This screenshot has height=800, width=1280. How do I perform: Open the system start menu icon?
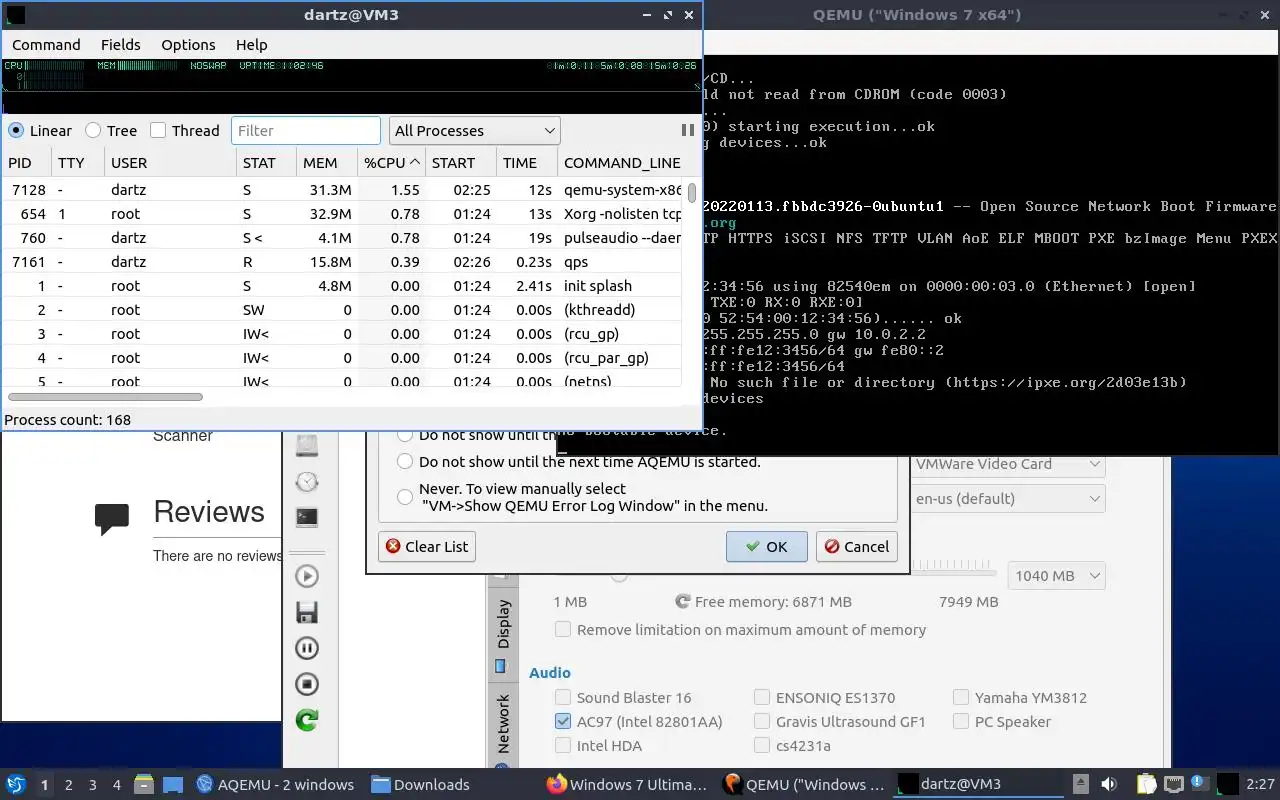coord(15,784)
